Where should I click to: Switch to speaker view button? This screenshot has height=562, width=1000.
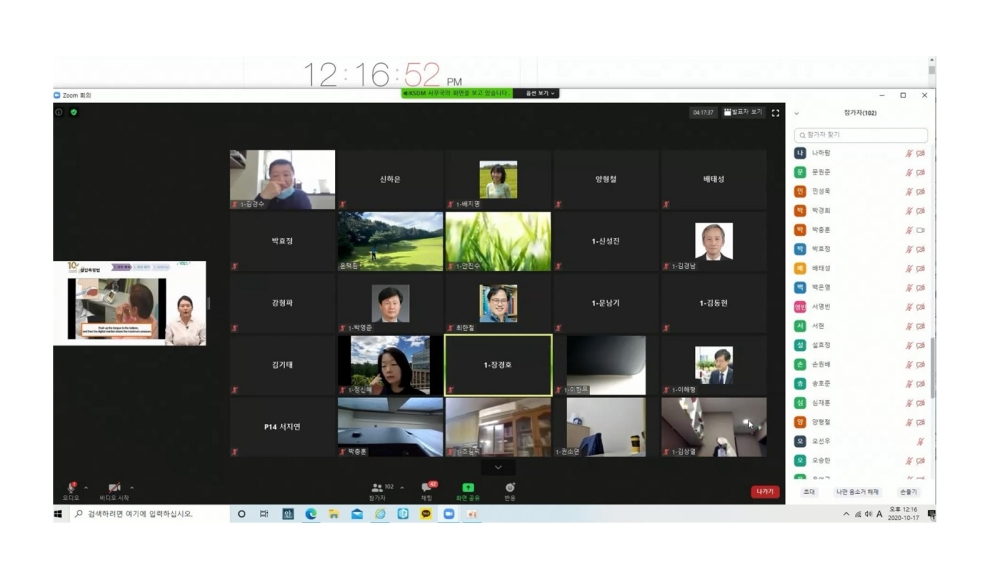click(743, 112)
